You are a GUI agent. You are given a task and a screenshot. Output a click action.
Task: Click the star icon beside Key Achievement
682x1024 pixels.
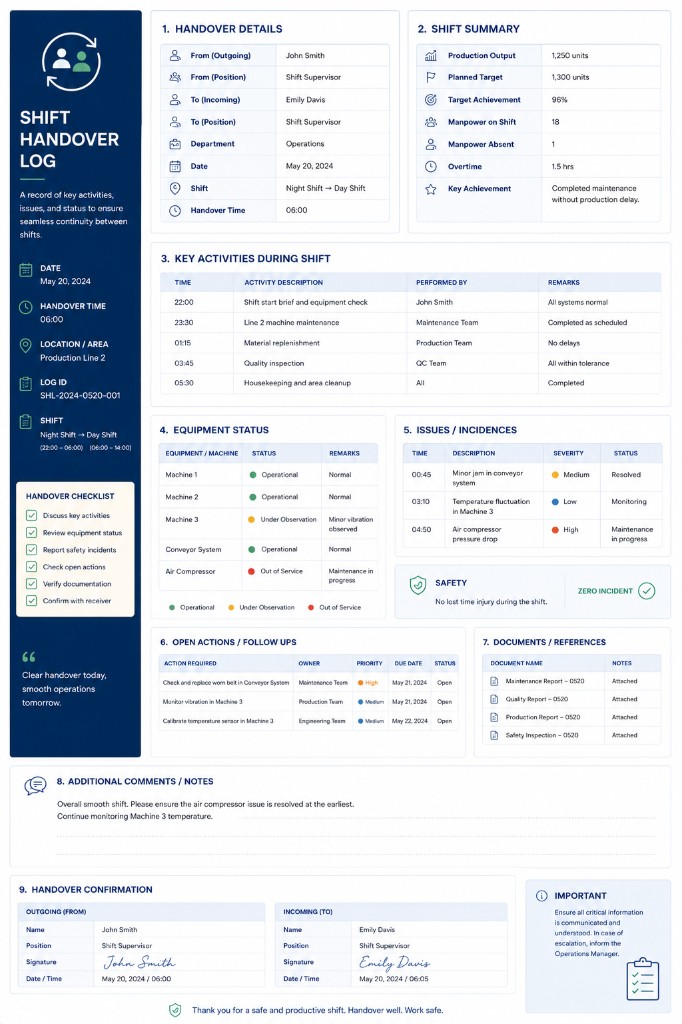430,189
